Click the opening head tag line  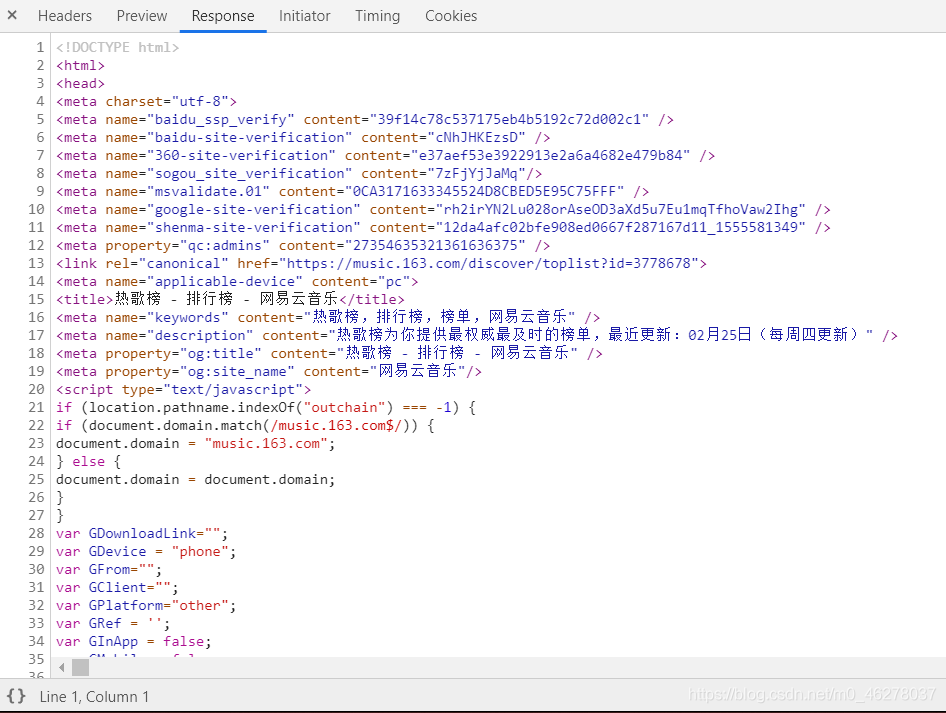click(80, 83)
